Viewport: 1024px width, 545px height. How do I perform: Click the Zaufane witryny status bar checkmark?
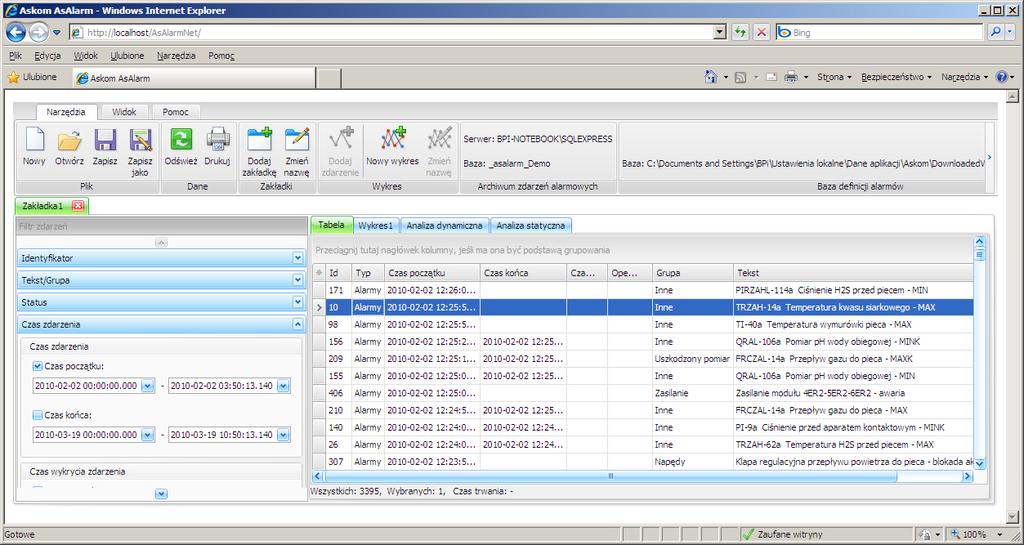click(x=748, y=534)
